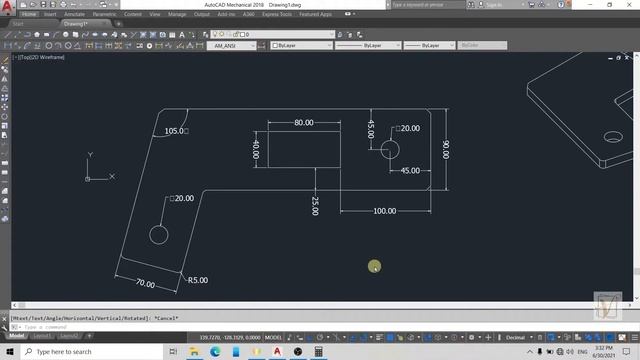Click the horizontal scrollbar left arrow
The image size is (640, 360).
click(x=15, y=305)
